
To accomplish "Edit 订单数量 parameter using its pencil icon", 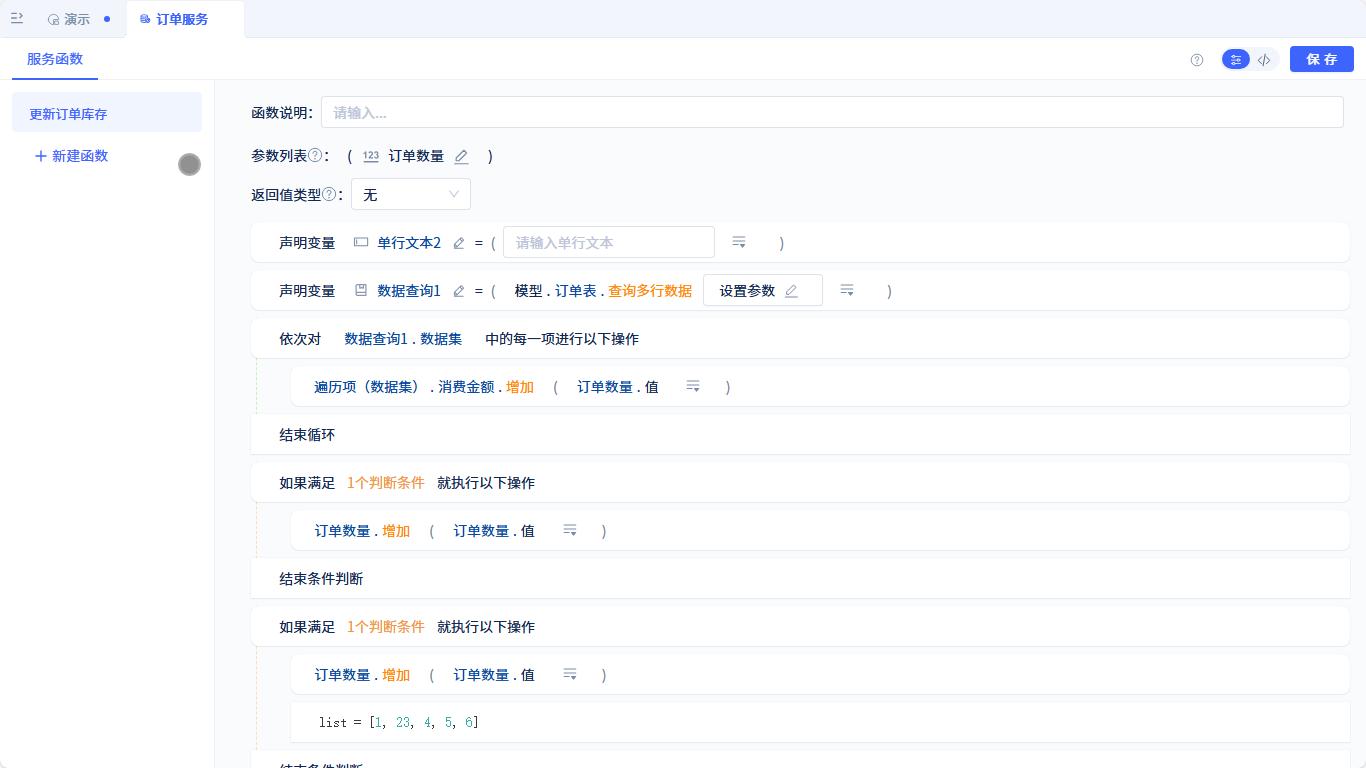I will click(x=461, y=156).
